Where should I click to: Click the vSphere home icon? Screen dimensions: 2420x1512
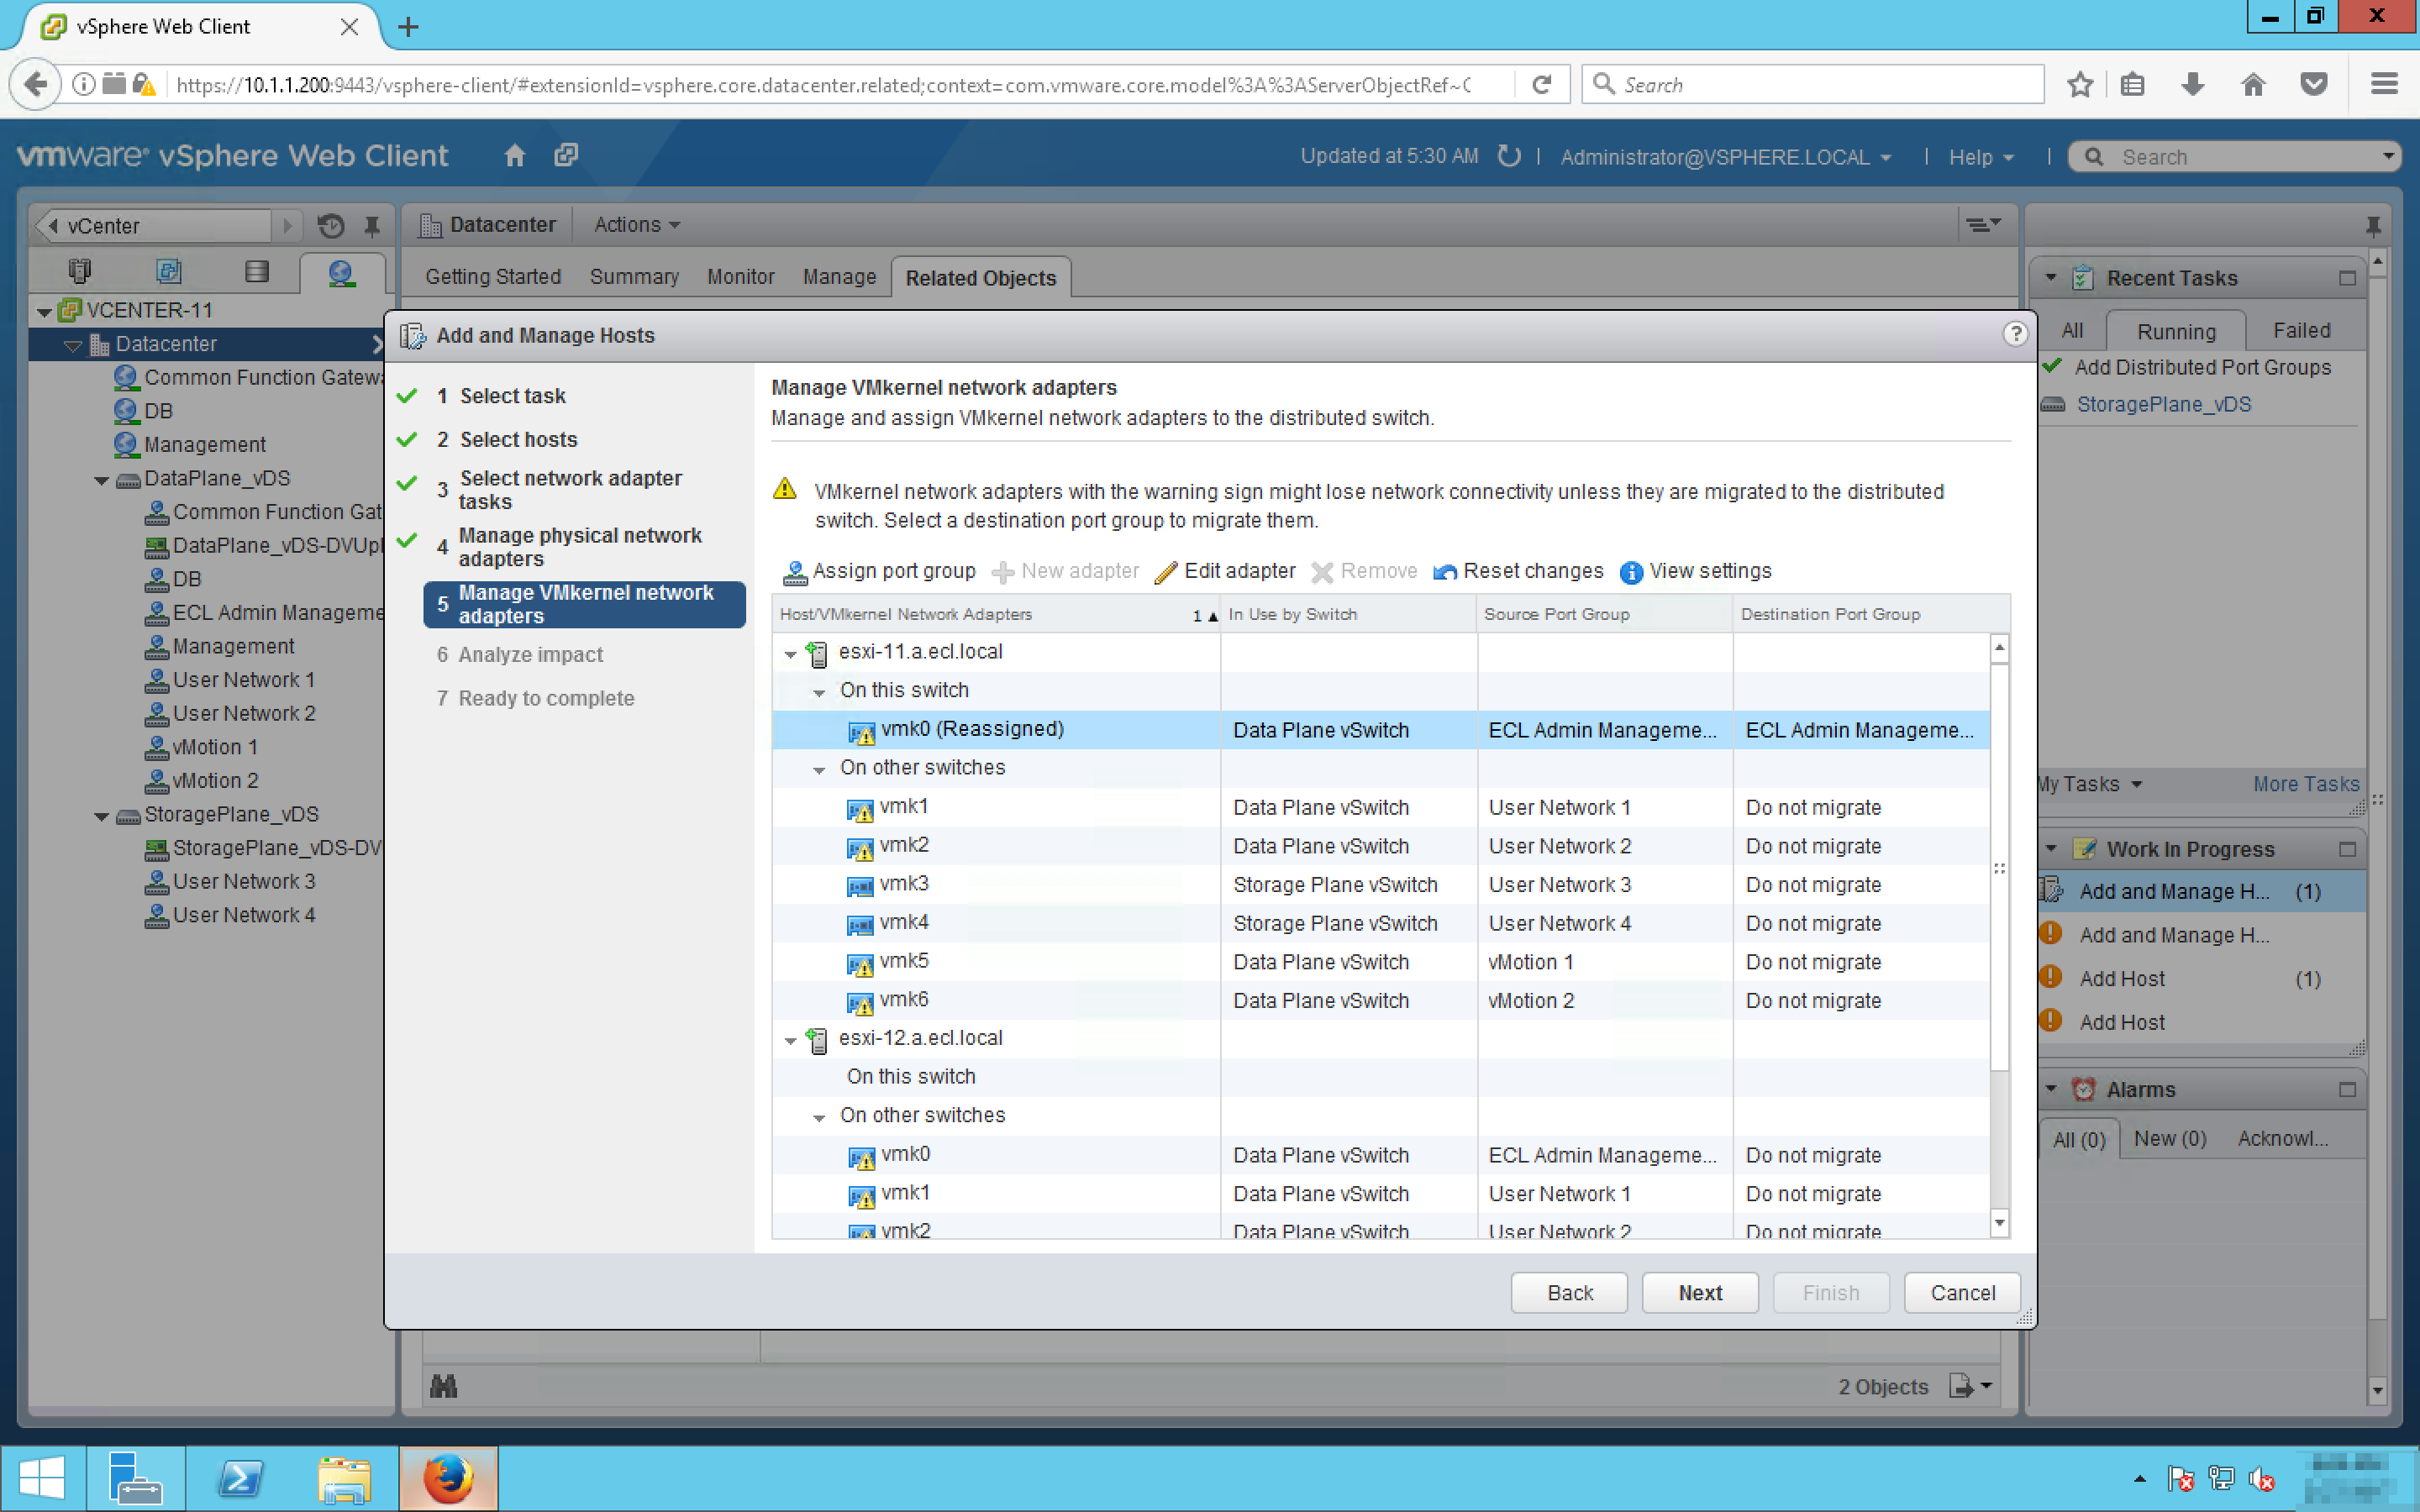[x=514, y=156]
